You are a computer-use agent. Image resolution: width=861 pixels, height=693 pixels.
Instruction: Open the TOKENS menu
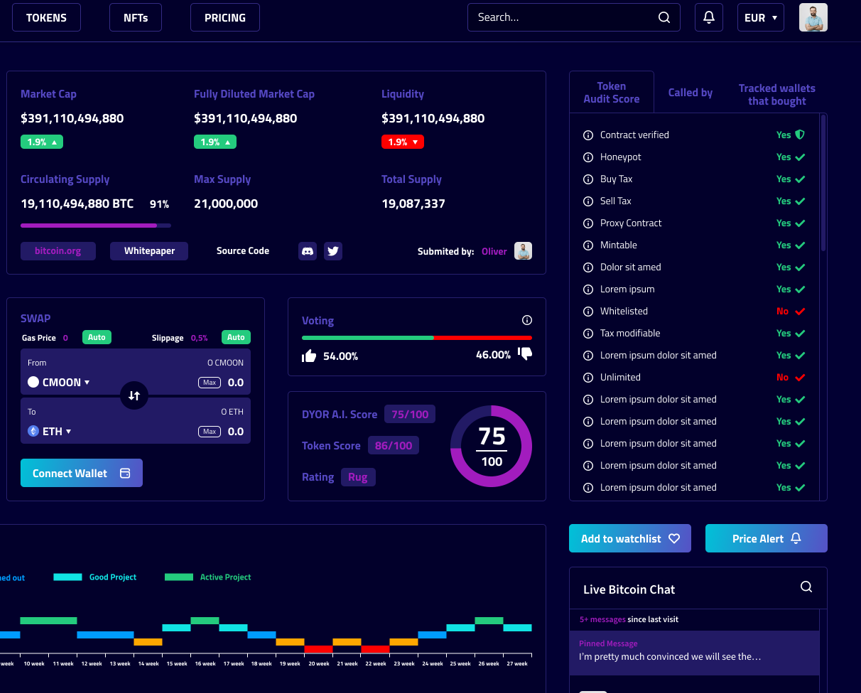(46, 18)
